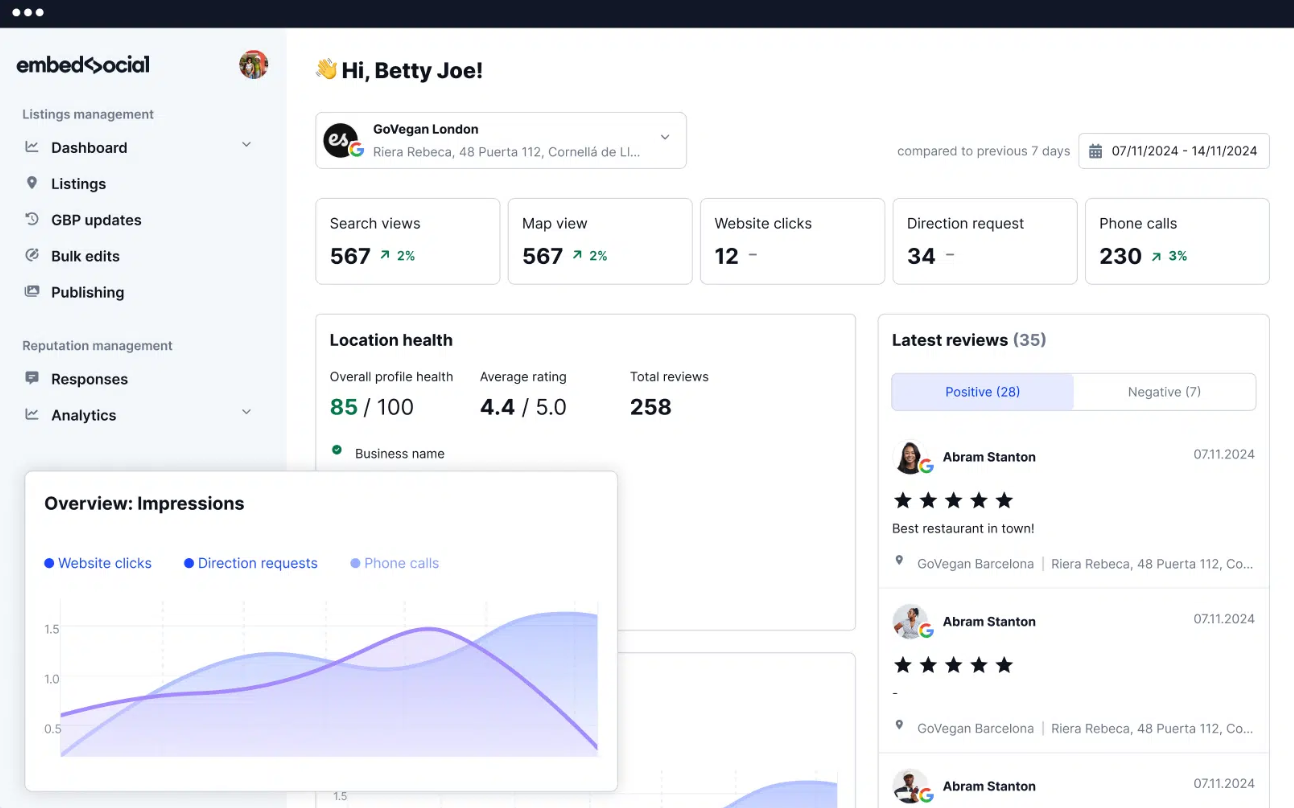
Task: Open the GoVegan London location dropdown
Action: [501, 140]
